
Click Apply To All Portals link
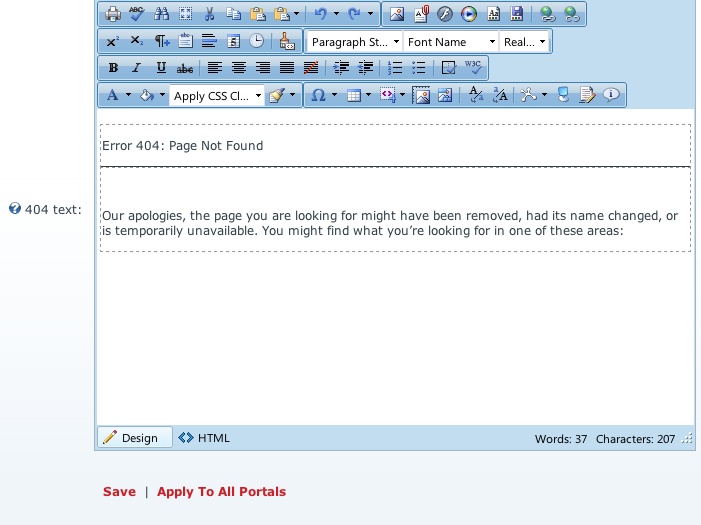221,491
